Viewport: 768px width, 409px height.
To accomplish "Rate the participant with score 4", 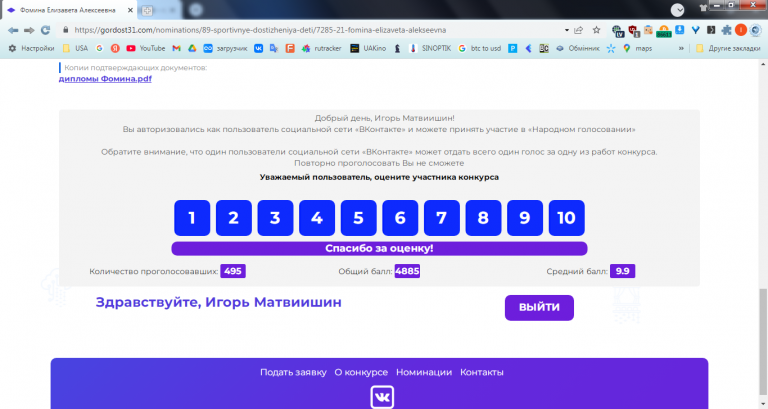I will point(317,217).
